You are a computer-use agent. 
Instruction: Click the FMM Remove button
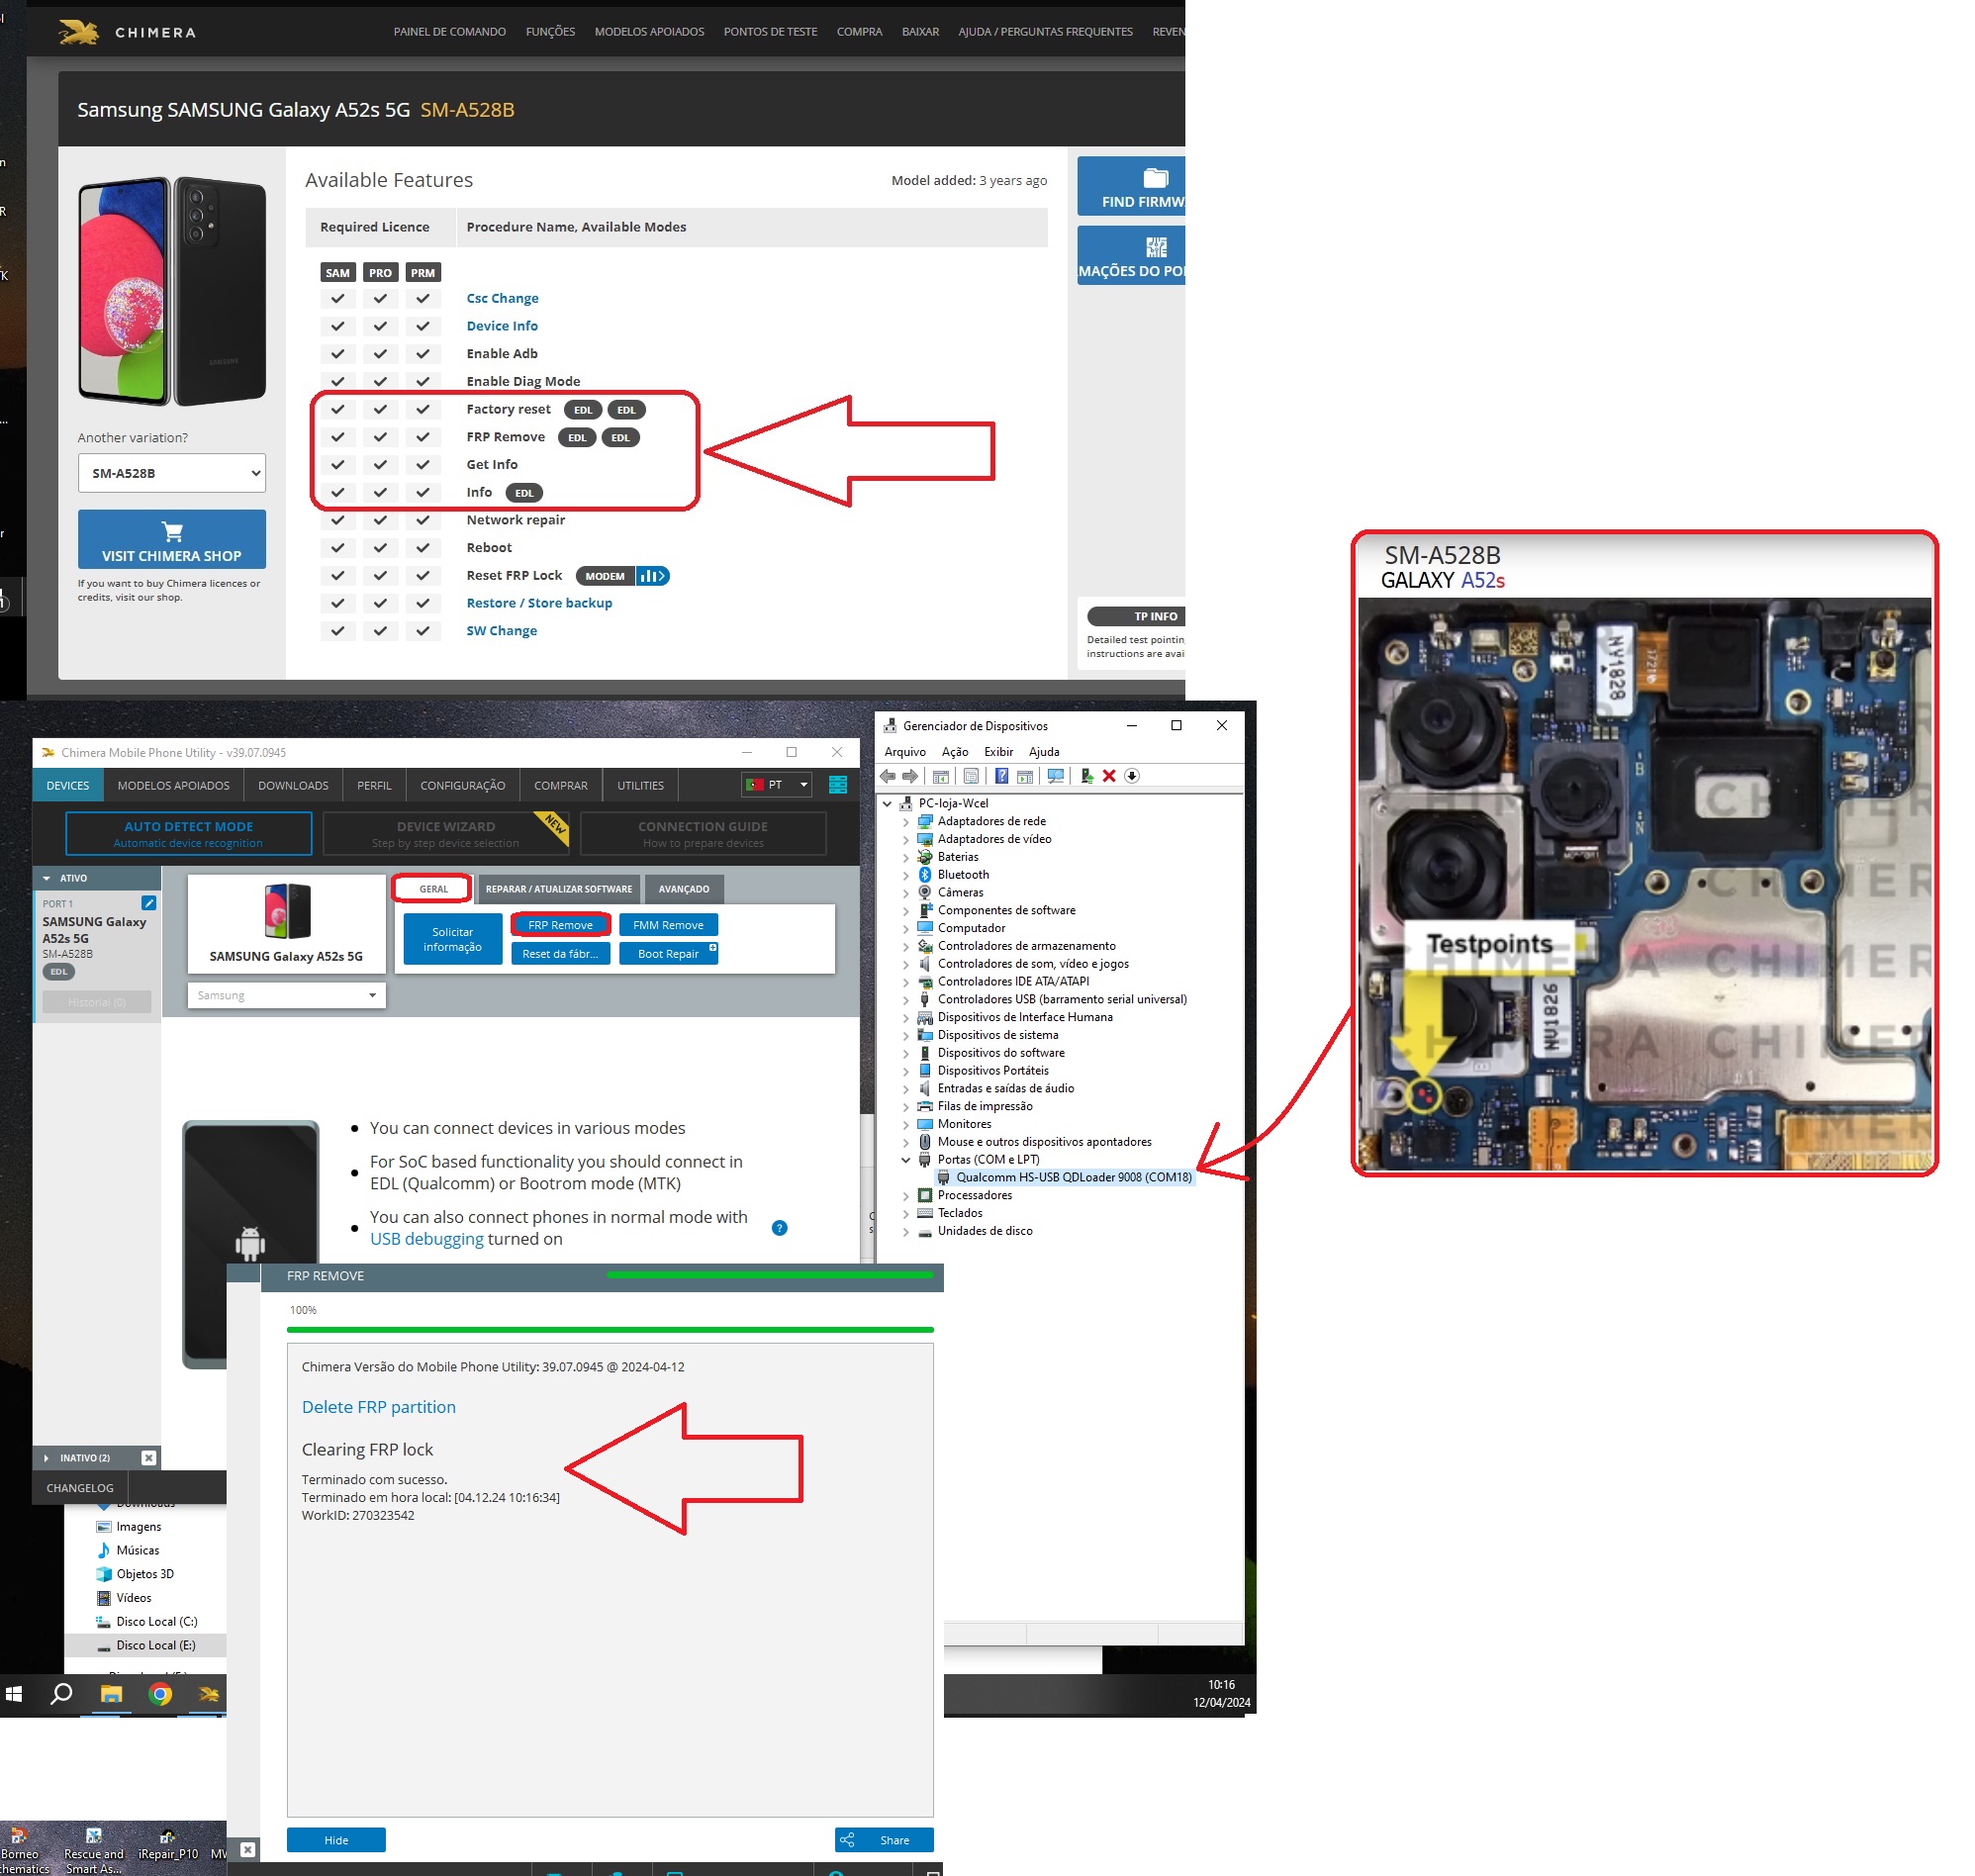(x=668, y=925)
